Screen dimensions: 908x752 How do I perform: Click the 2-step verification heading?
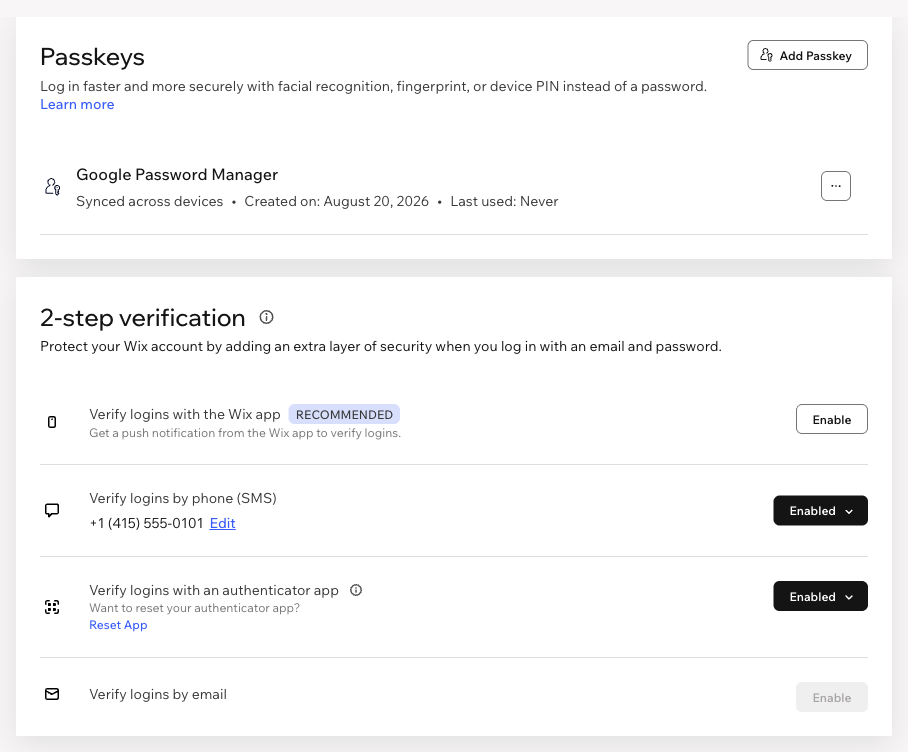pos(142,318)
